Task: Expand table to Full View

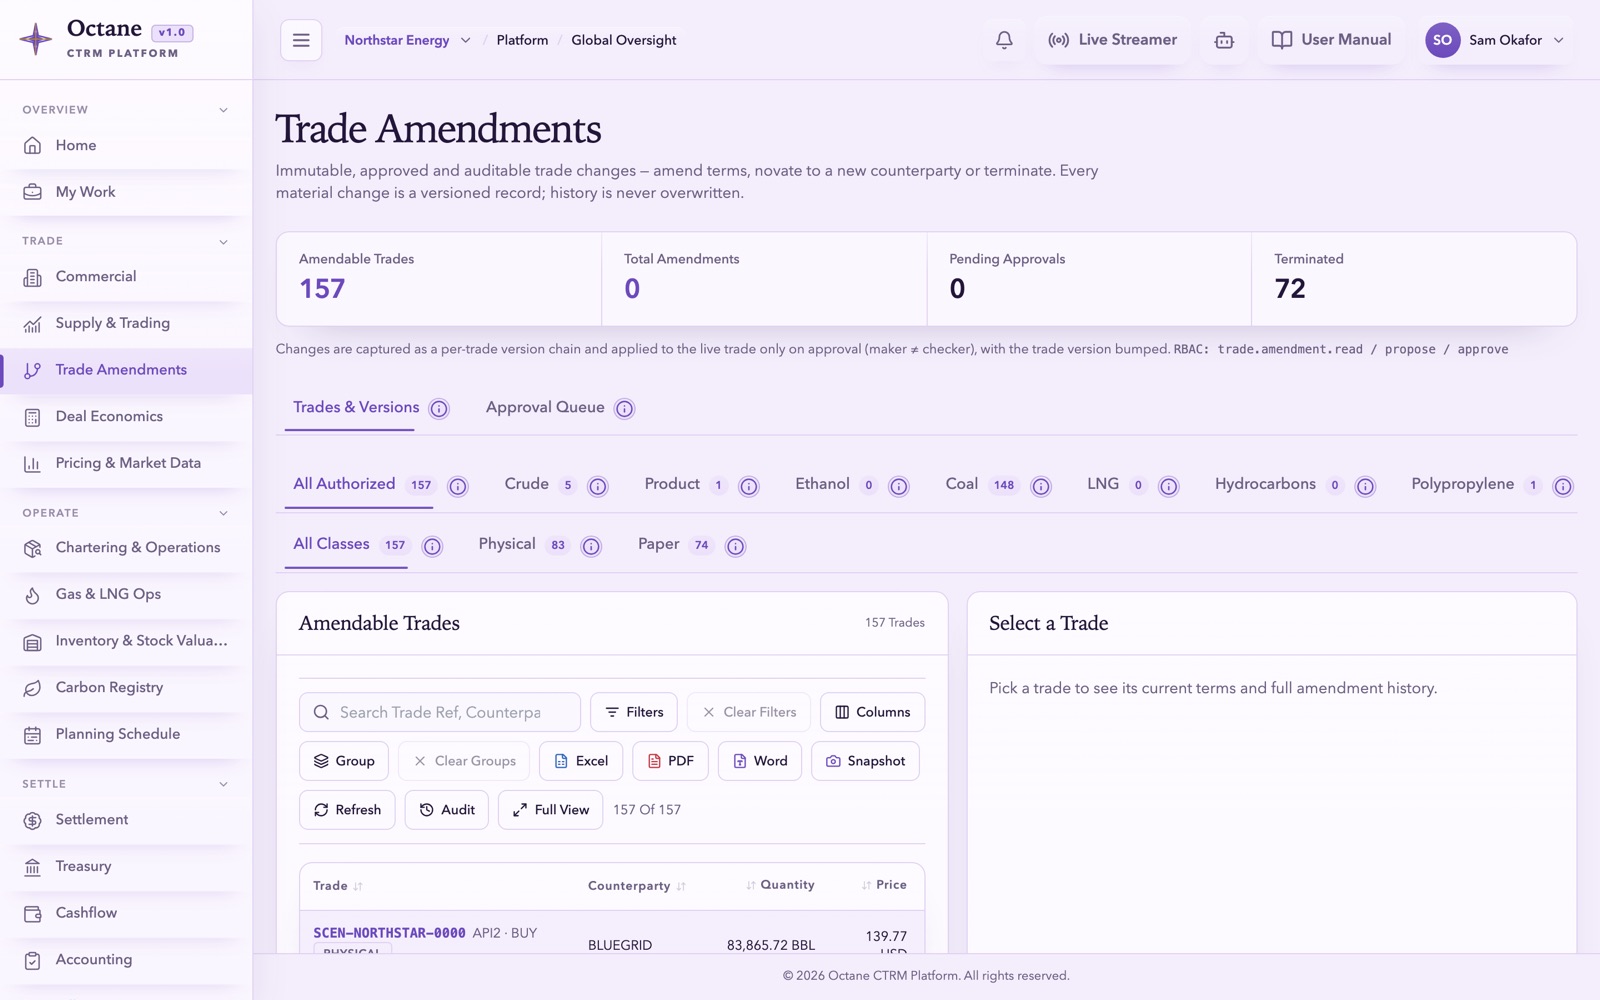Action: (550, 810)
